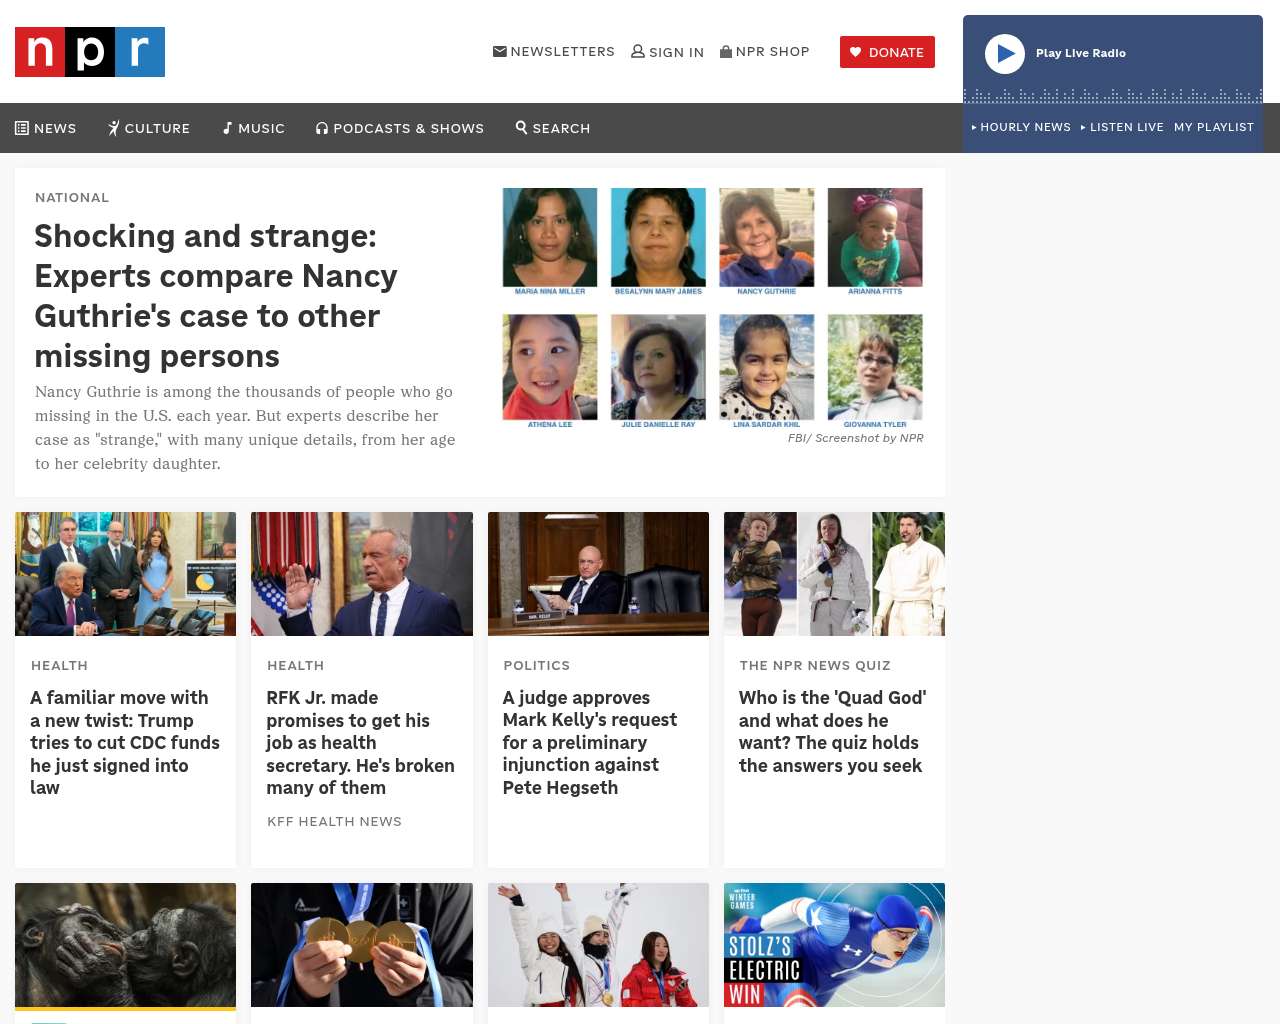The image size is (1280, 1024).
Task: Play Live Radio with the play button
Action: [x=1005, y=54]
